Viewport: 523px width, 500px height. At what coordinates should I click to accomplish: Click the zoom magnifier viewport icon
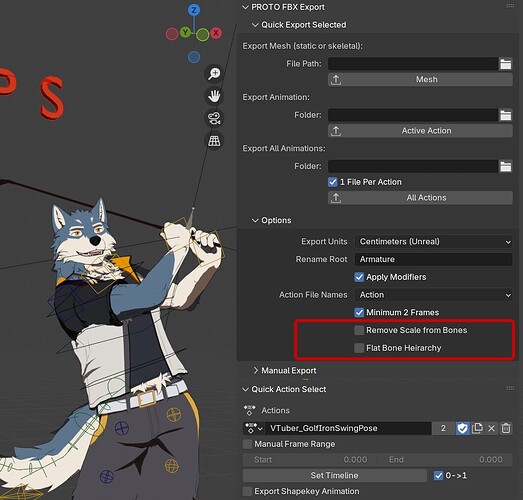[x=214, y=74]
